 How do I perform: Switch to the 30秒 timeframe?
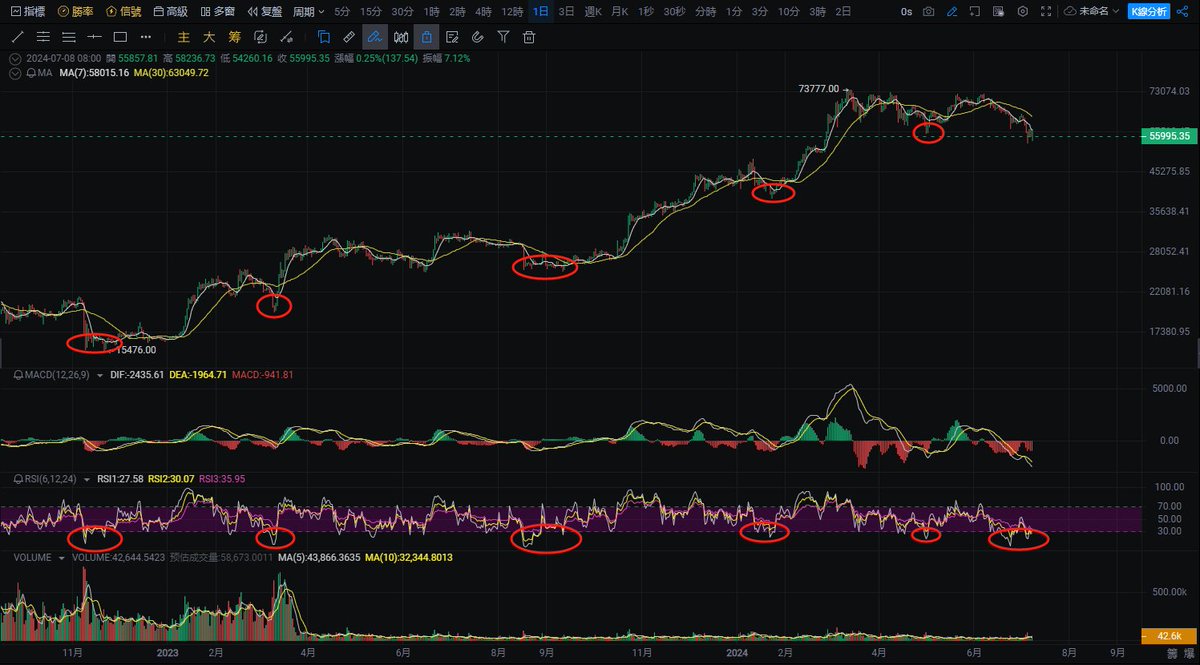coord(674,11)
